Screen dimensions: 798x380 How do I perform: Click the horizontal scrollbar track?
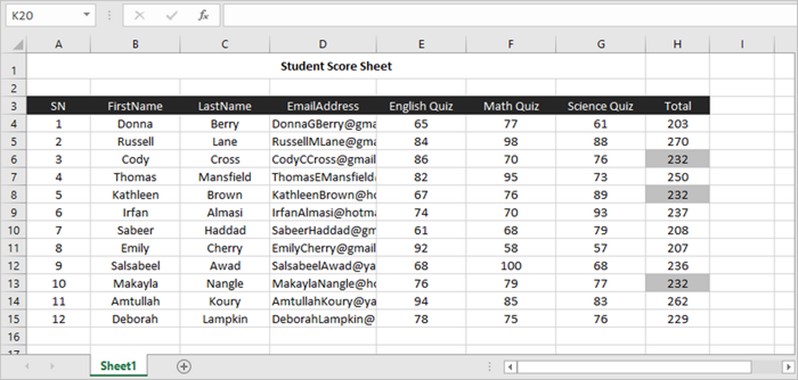click(634, 367)
